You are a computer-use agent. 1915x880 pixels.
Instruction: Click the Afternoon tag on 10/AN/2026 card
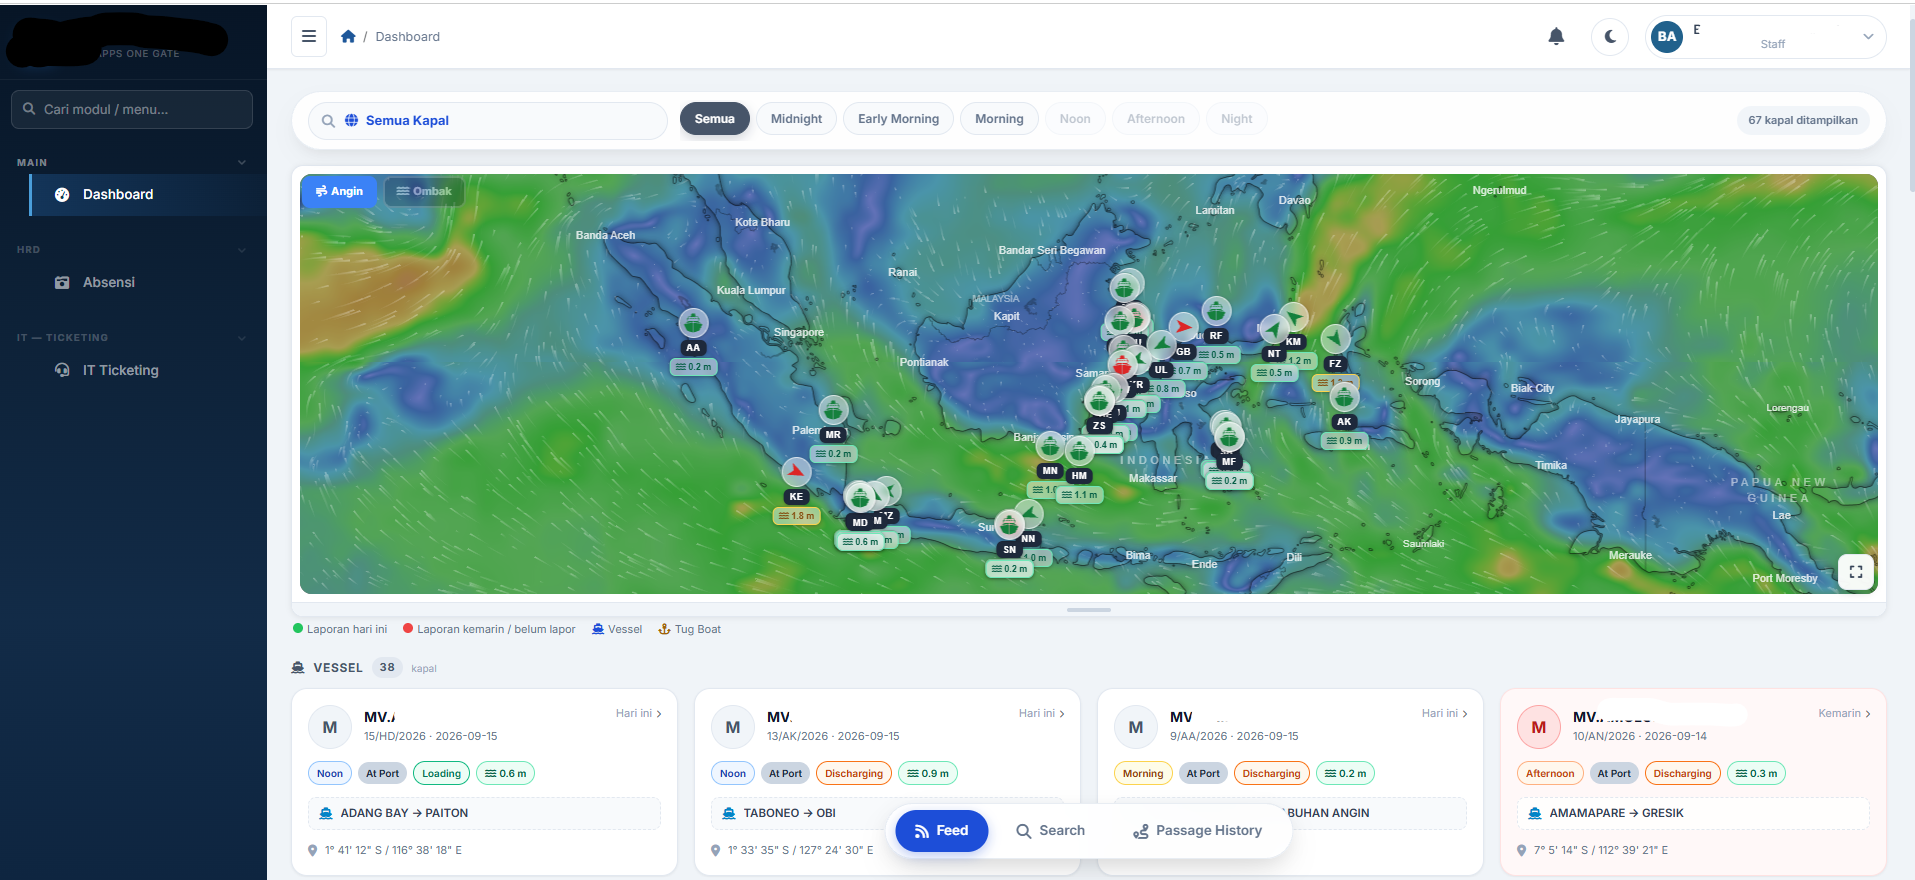1550,773
